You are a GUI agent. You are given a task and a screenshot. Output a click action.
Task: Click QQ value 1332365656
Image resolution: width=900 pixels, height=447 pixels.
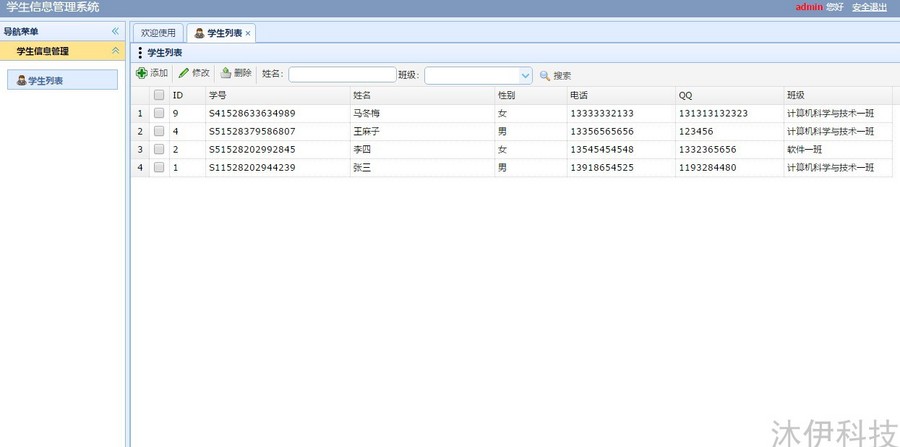708,150
